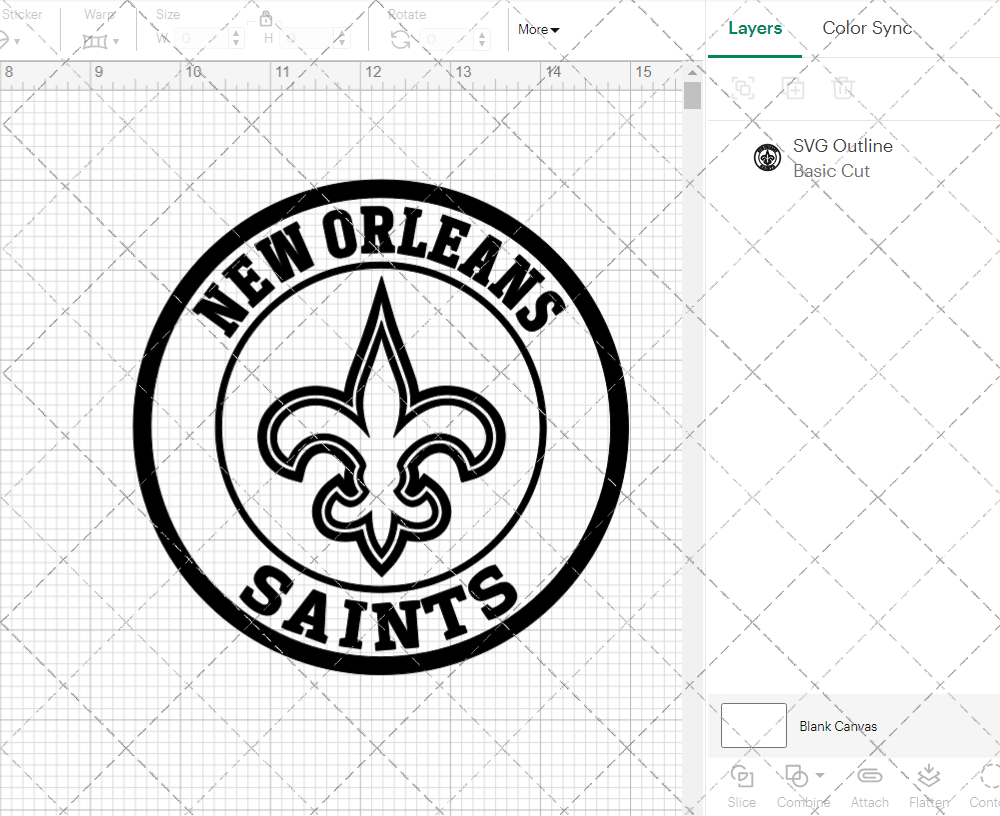Expand the Combine dropdown arrow
The height and width of the screenshot is (816, 1000).
tap(820, 776)
